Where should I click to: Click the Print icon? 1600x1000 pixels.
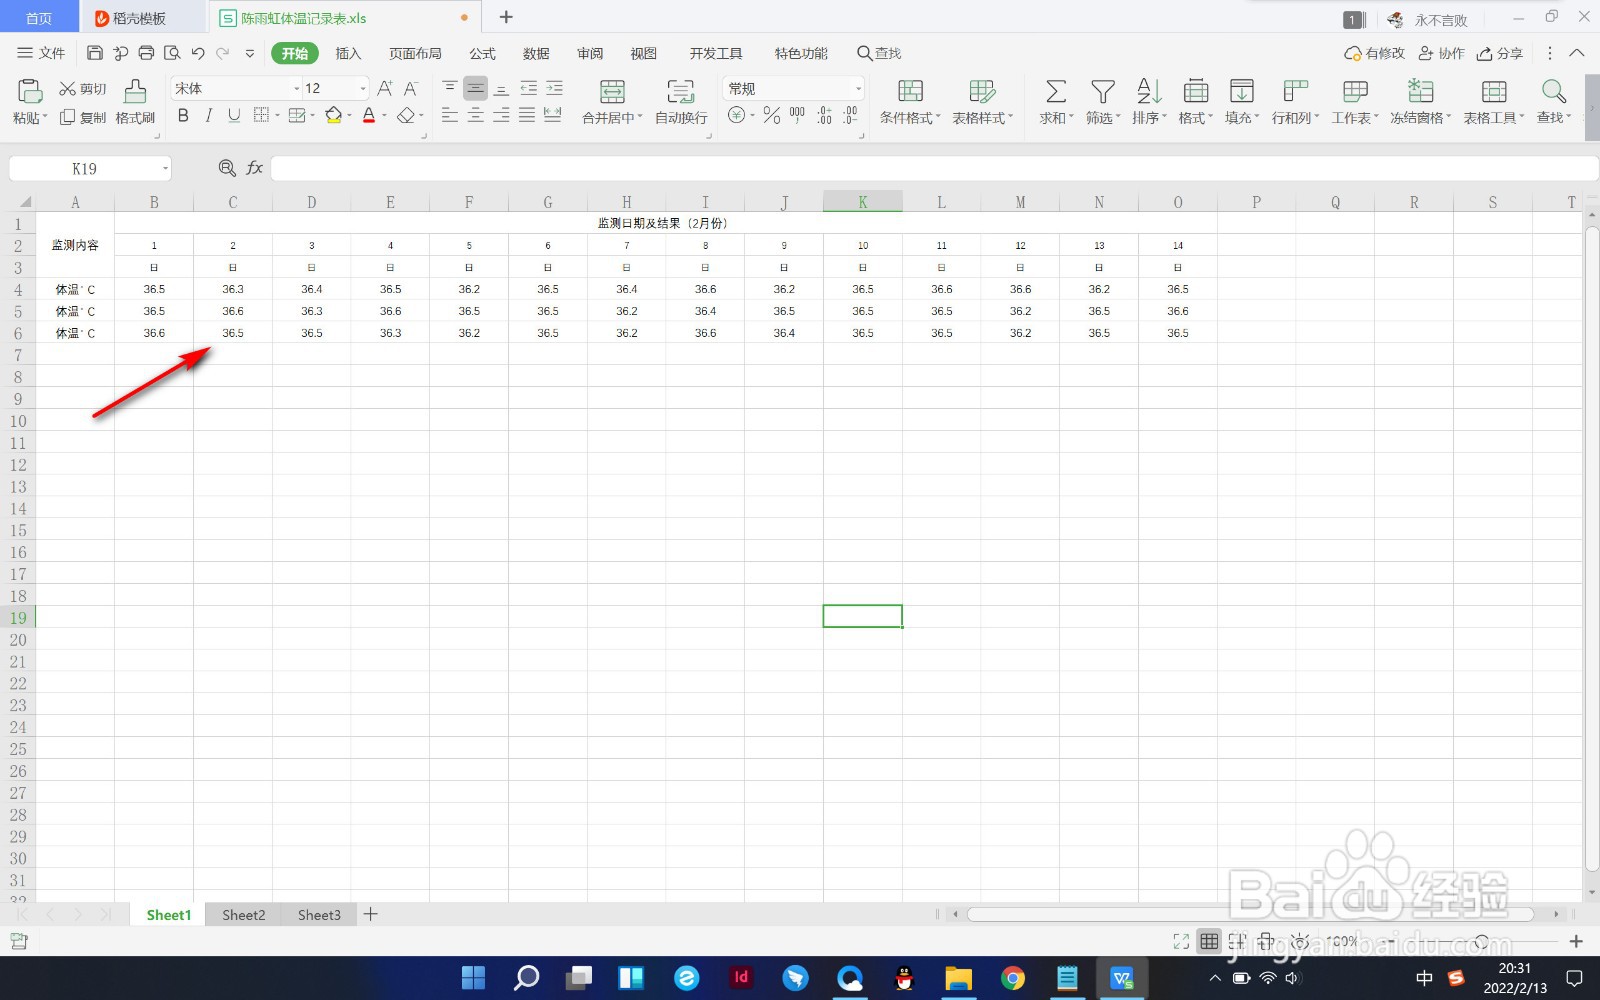pos(146,53)
